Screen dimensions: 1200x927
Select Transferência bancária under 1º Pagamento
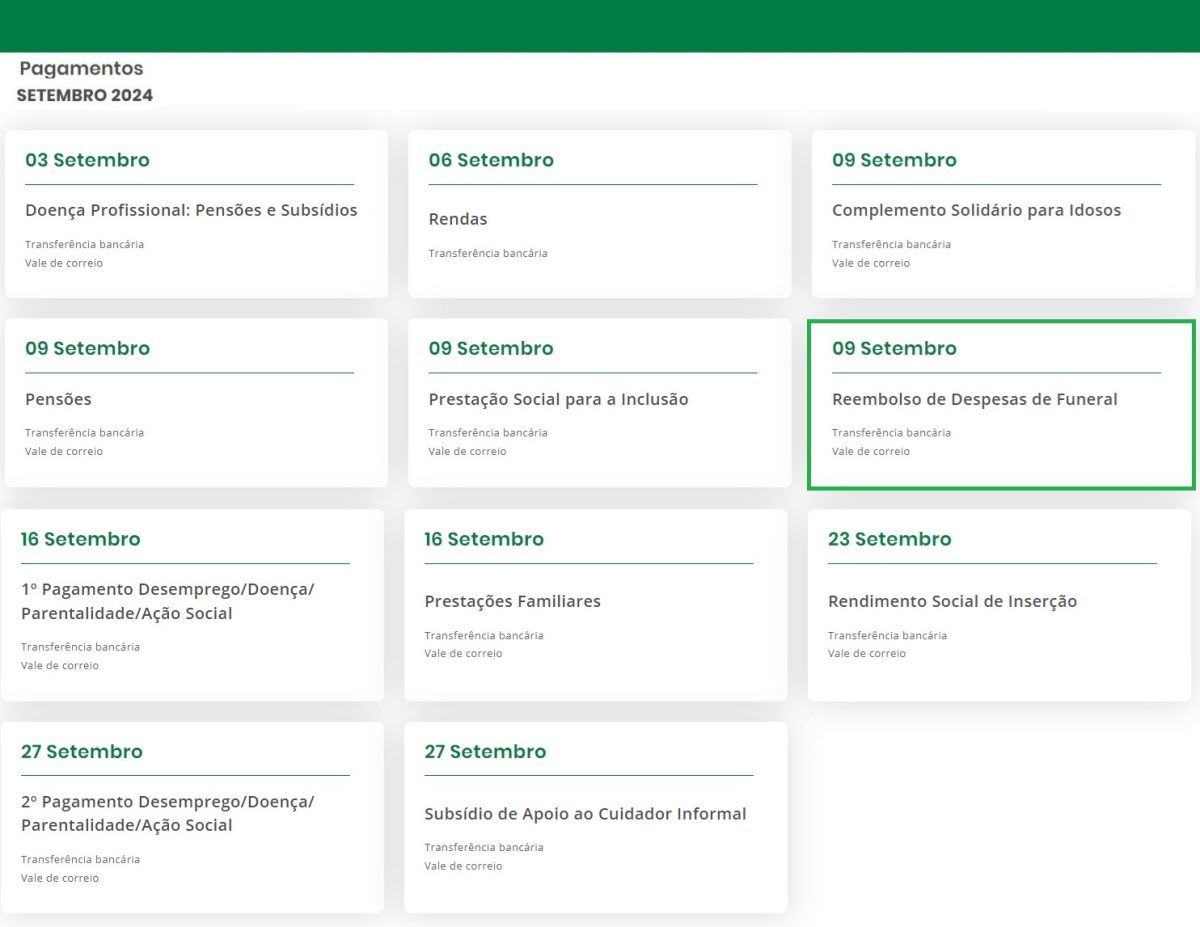(x=80, y=646)
